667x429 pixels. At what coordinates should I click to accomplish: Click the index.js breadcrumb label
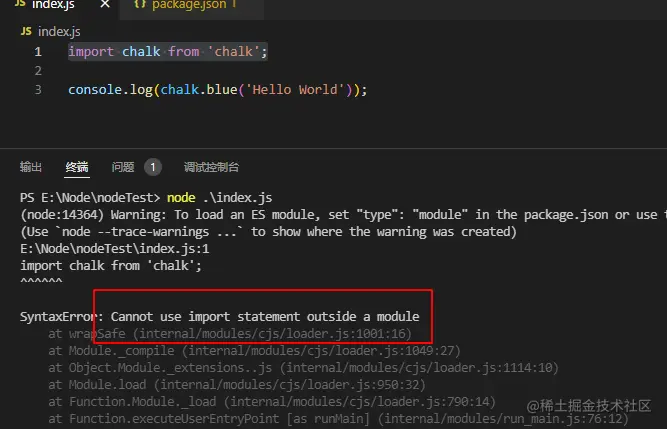click(x=59, y=31)
